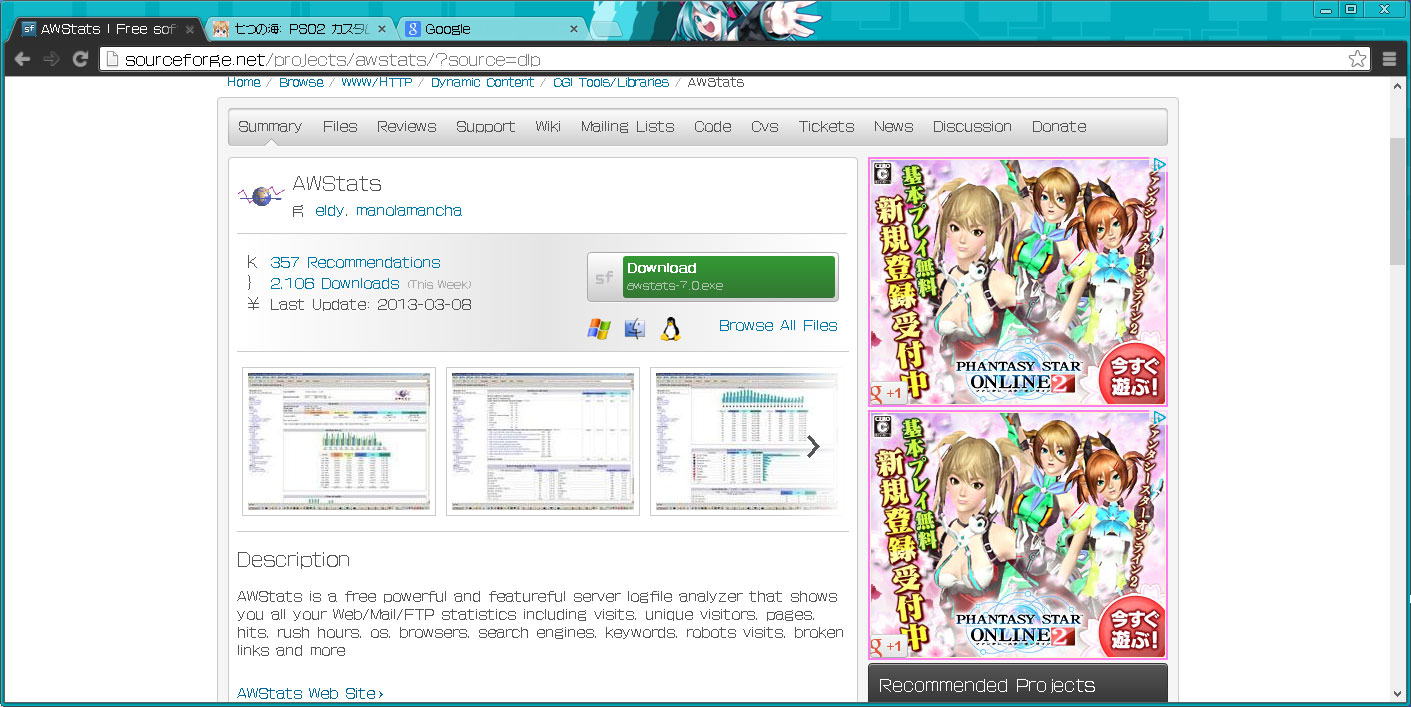1411x707 pixels.
Task: Click the page icon in the address bar
Action: [113, 59]
